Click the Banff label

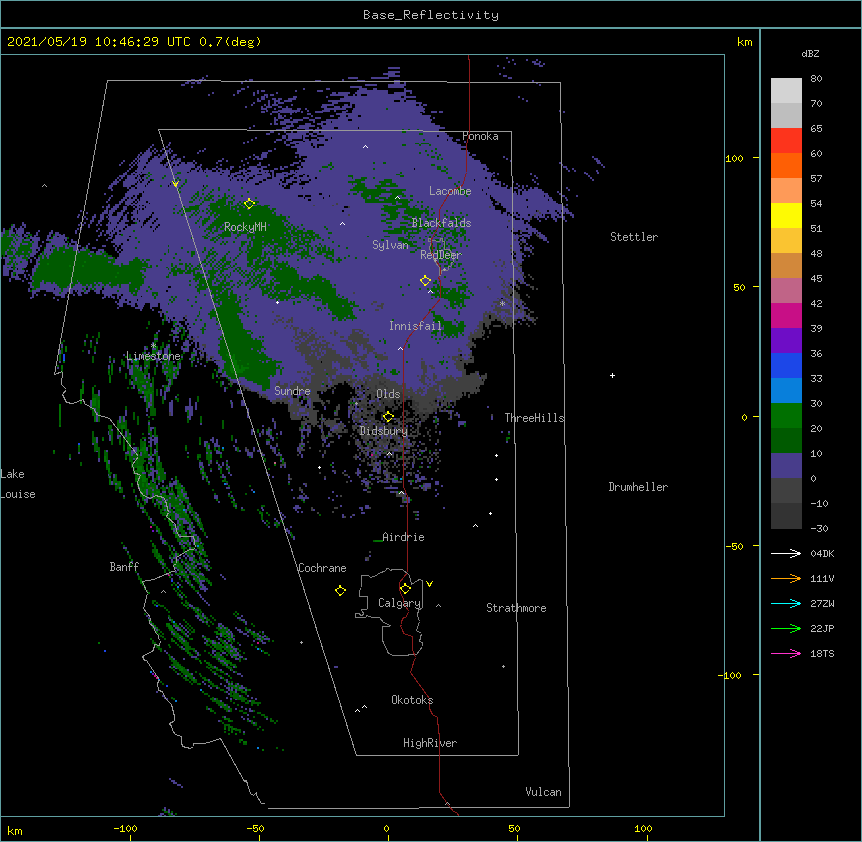pos(124,567)
